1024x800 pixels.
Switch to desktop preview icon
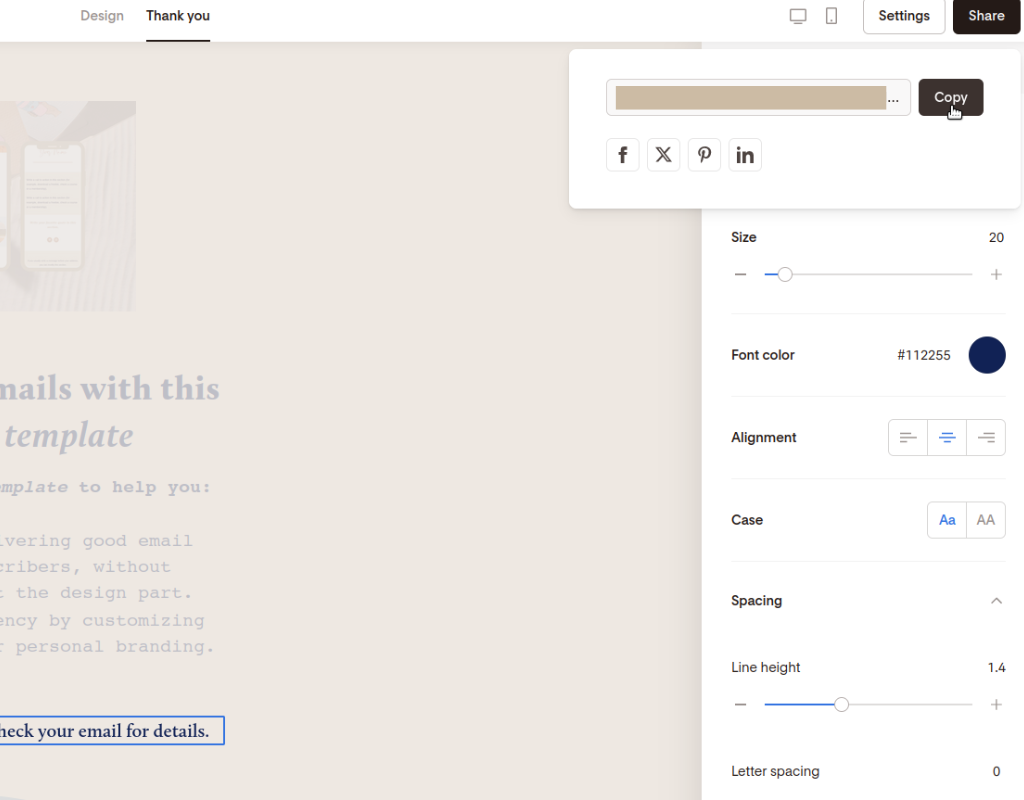[x=797, y=16]
